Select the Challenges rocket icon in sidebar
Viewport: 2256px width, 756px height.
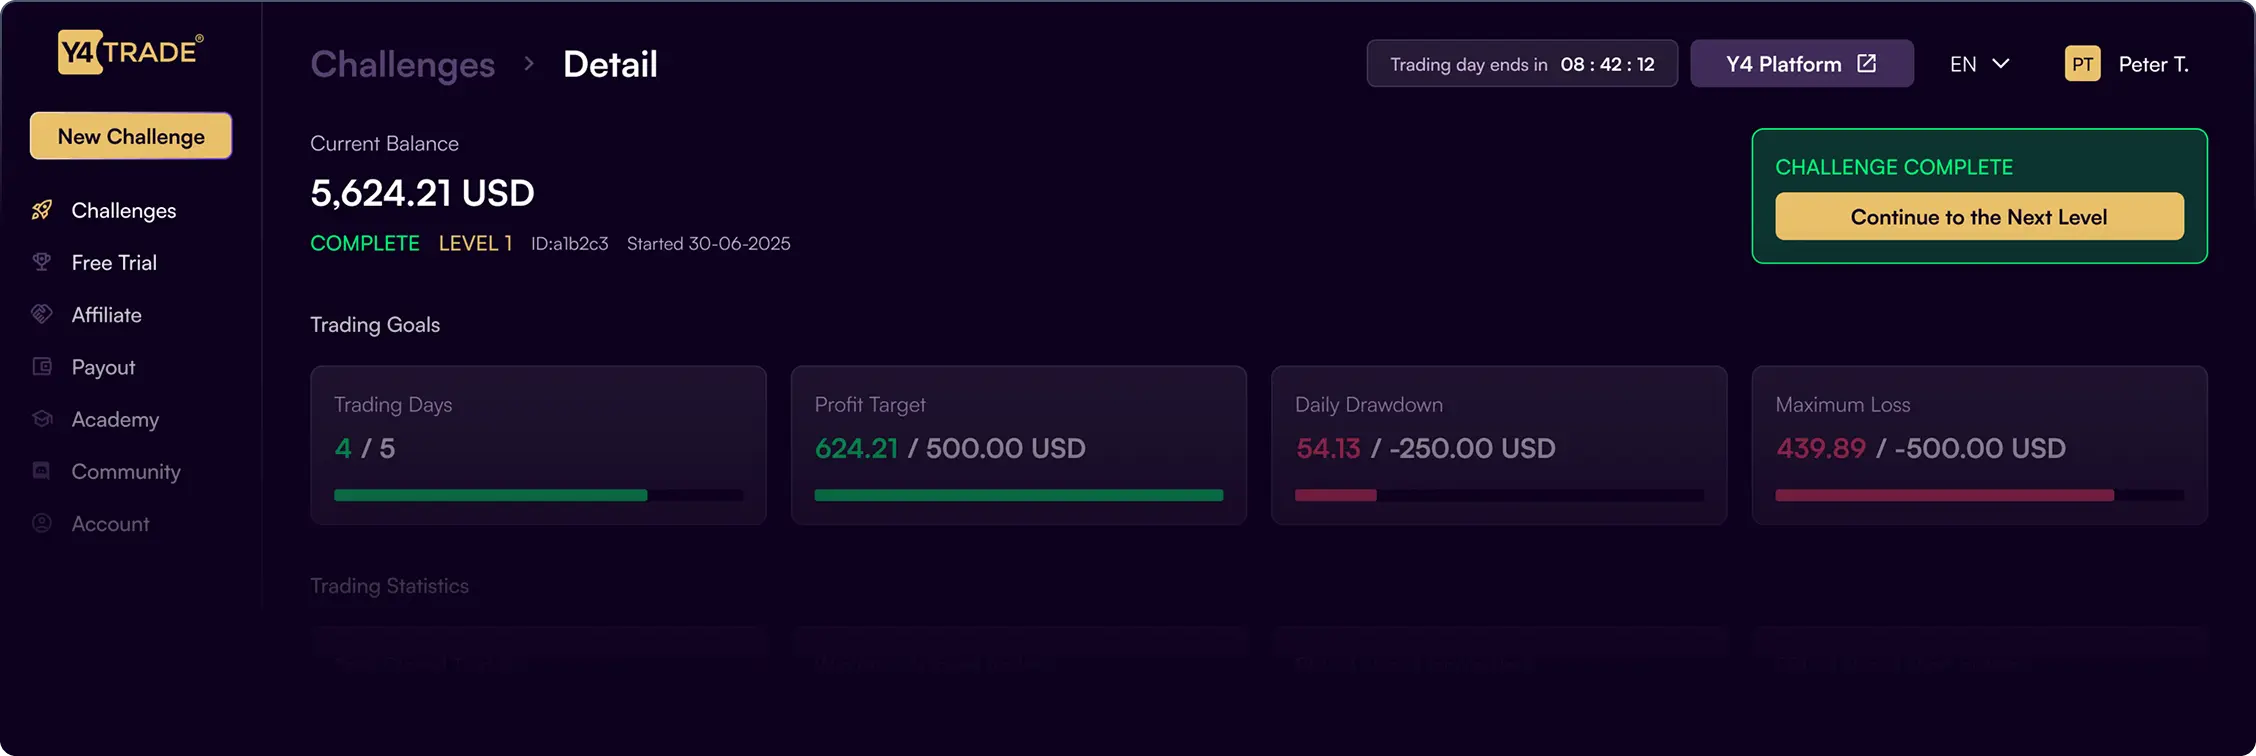[41, 210]
